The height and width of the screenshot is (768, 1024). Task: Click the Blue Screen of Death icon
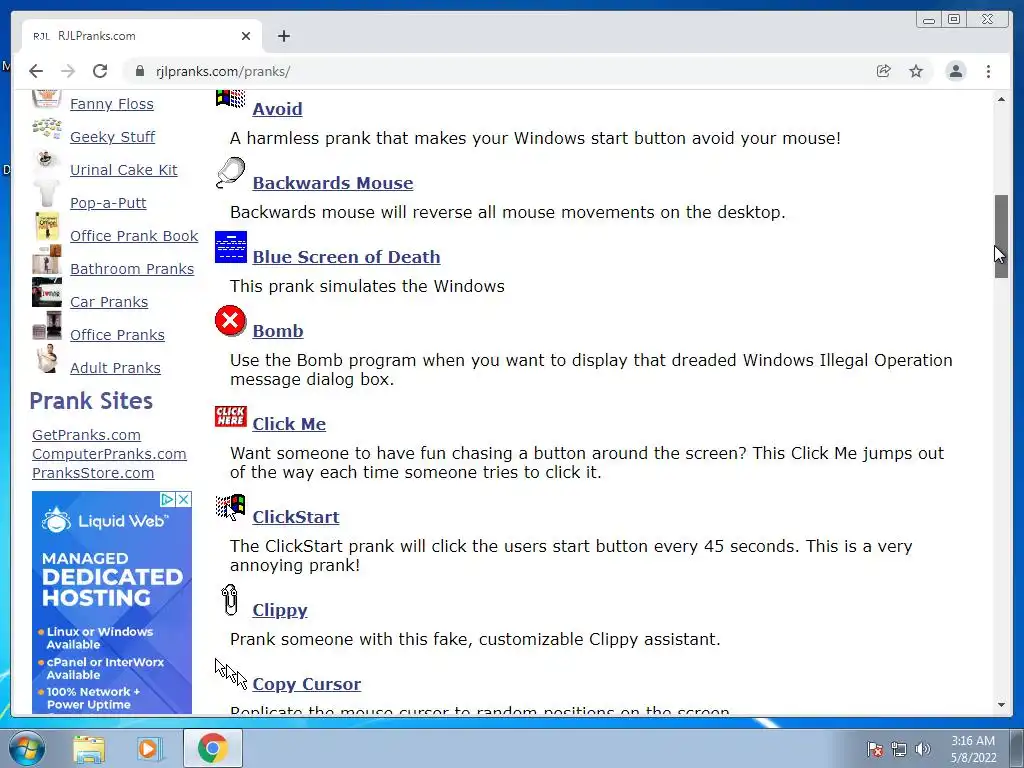[231, 247]
